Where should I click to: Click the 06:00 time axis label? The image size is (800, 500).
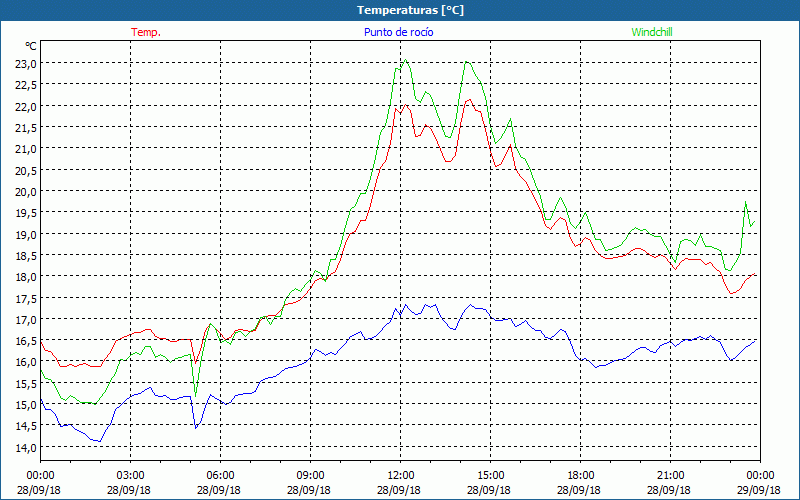220,476
